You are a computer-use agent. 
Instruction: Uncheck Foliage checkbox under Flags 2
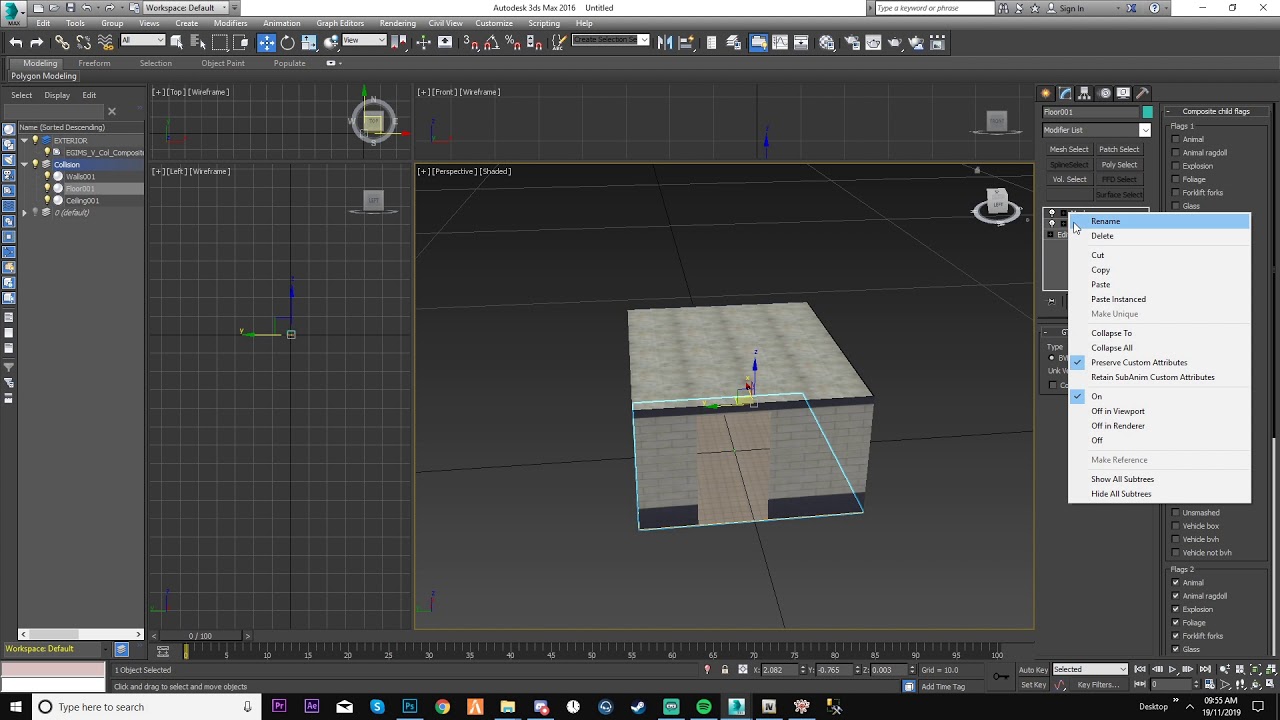click(1176, 623)
